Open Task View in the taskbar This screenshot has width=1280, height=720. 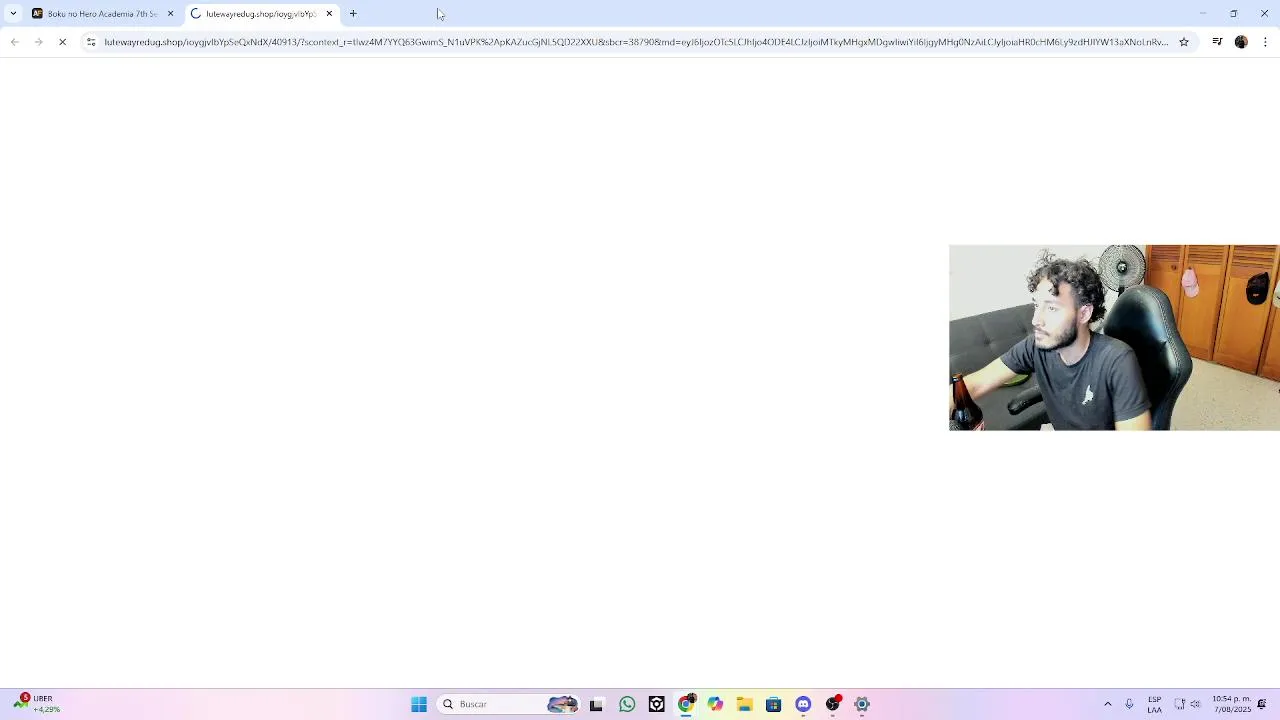click(x=596, y=704)
